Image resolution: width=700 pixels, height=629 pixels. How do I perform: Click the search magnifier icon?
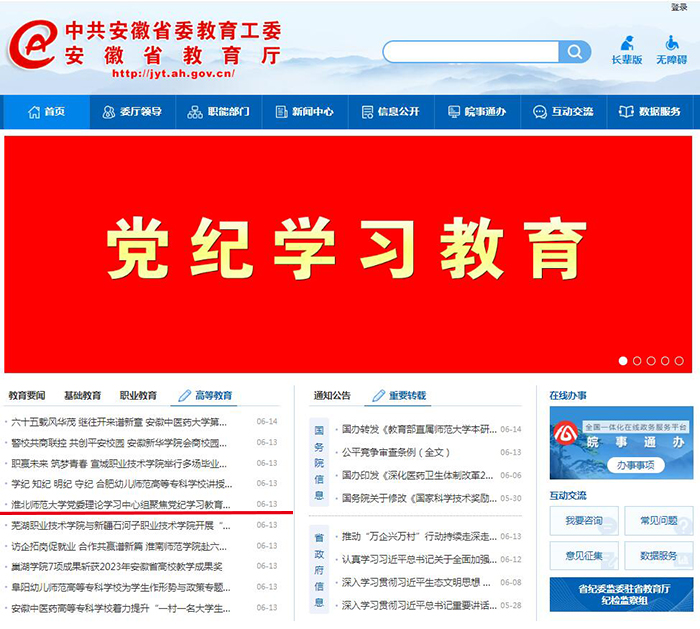[x=575, y=52]
